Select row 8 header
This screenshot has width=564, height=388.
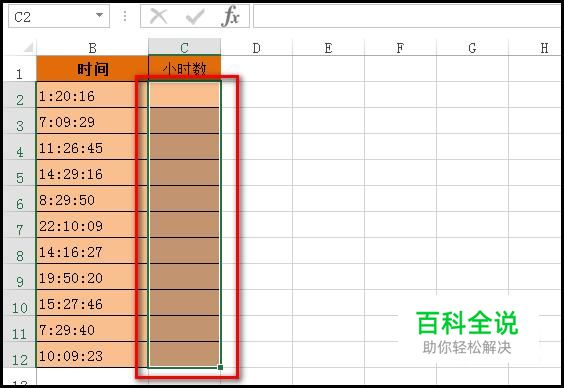coord(20,251)
